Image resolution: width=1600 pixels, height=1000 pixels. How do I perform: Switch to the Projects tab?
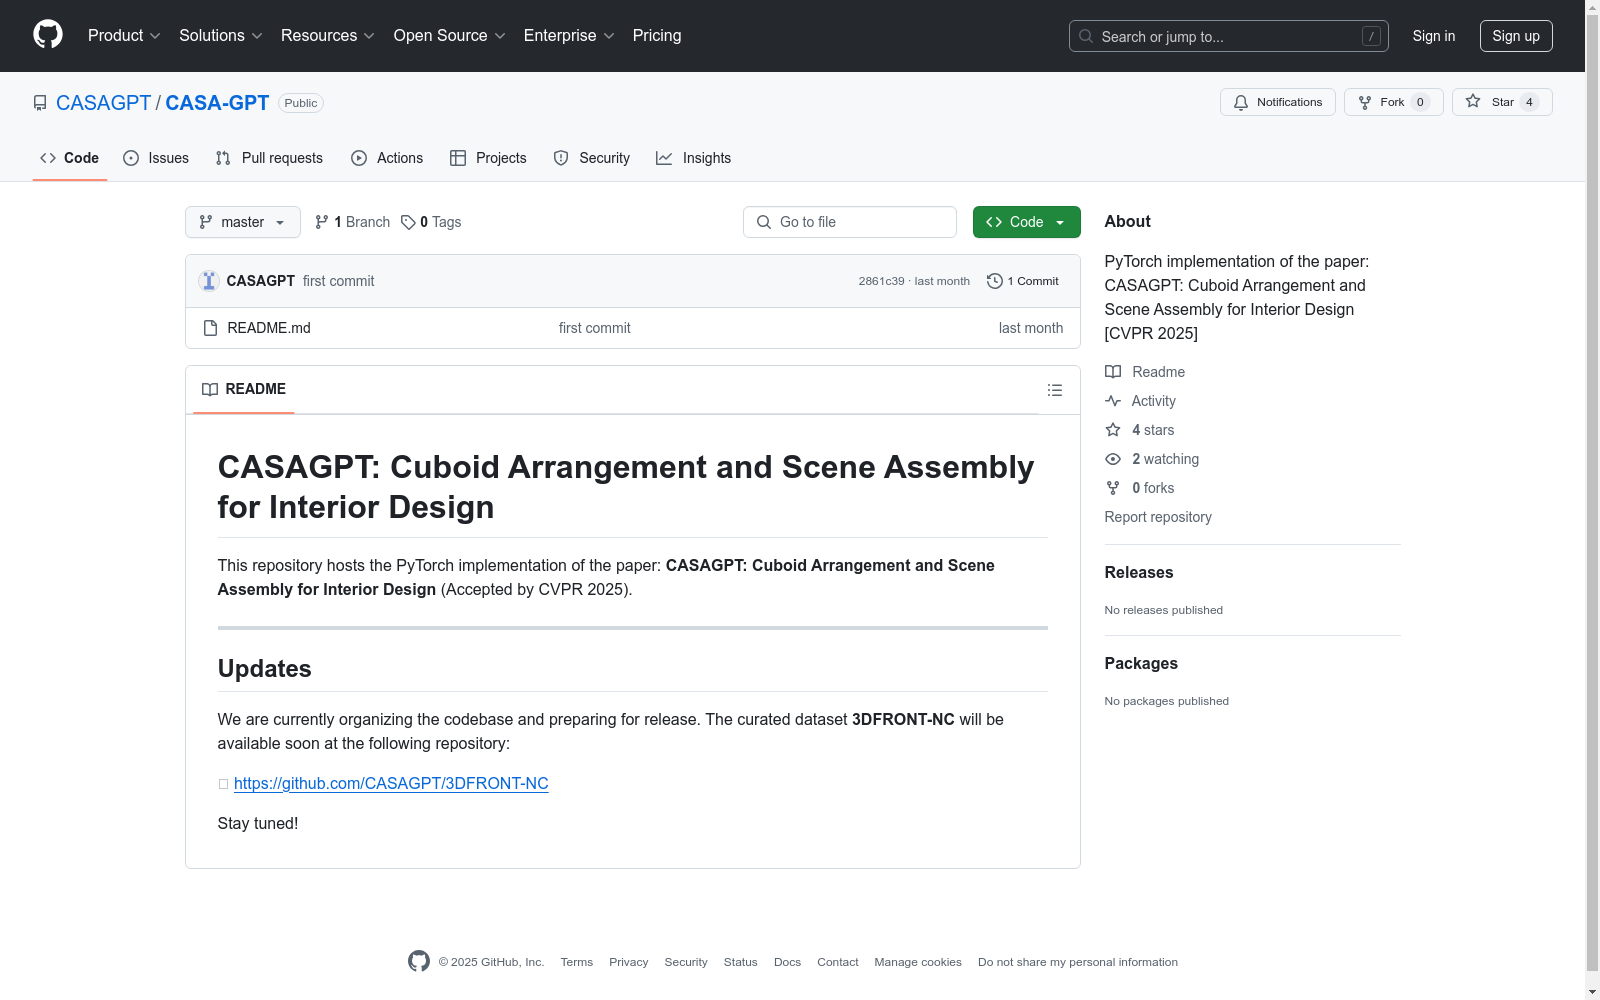click(x=488, y=158)
